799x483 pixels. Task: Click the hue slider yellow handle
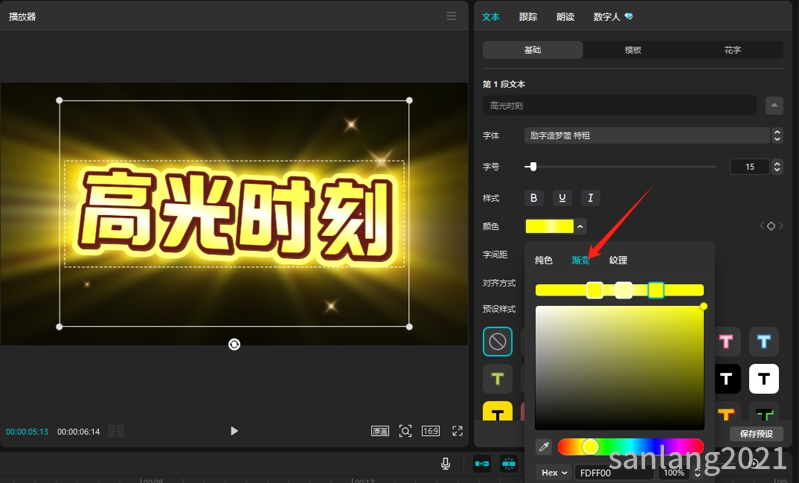pos(590,447)
